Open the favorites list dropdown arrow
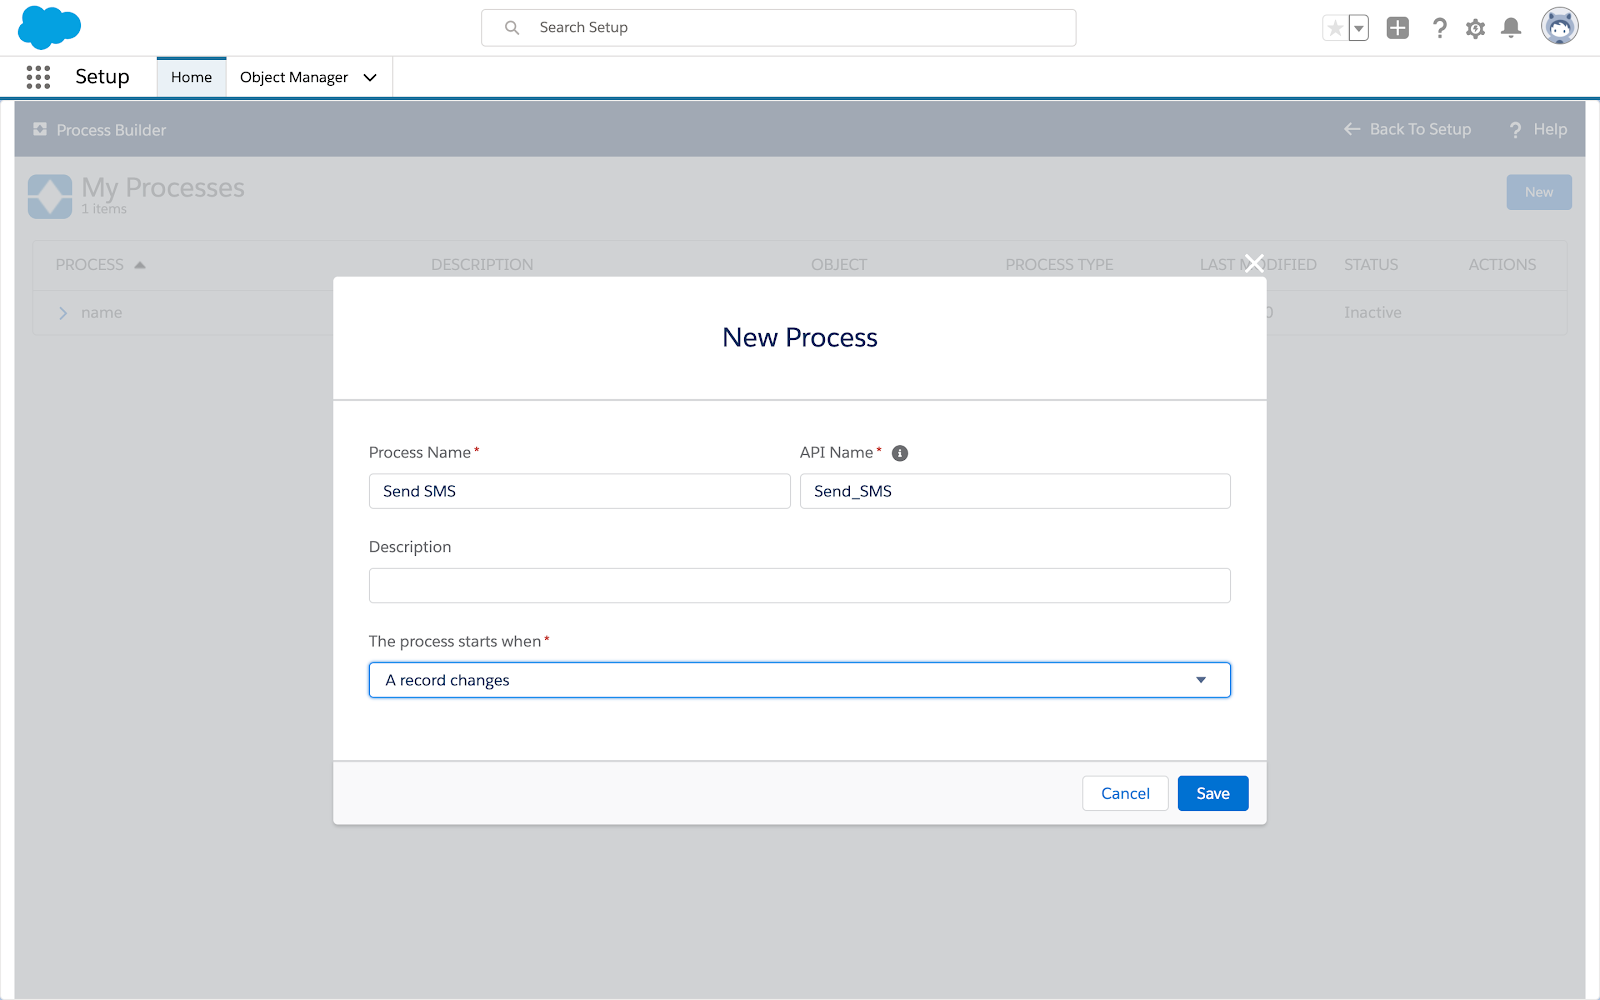Image resolution: width=1600 pixels, height=1000 pixels. pos(1358,28)
